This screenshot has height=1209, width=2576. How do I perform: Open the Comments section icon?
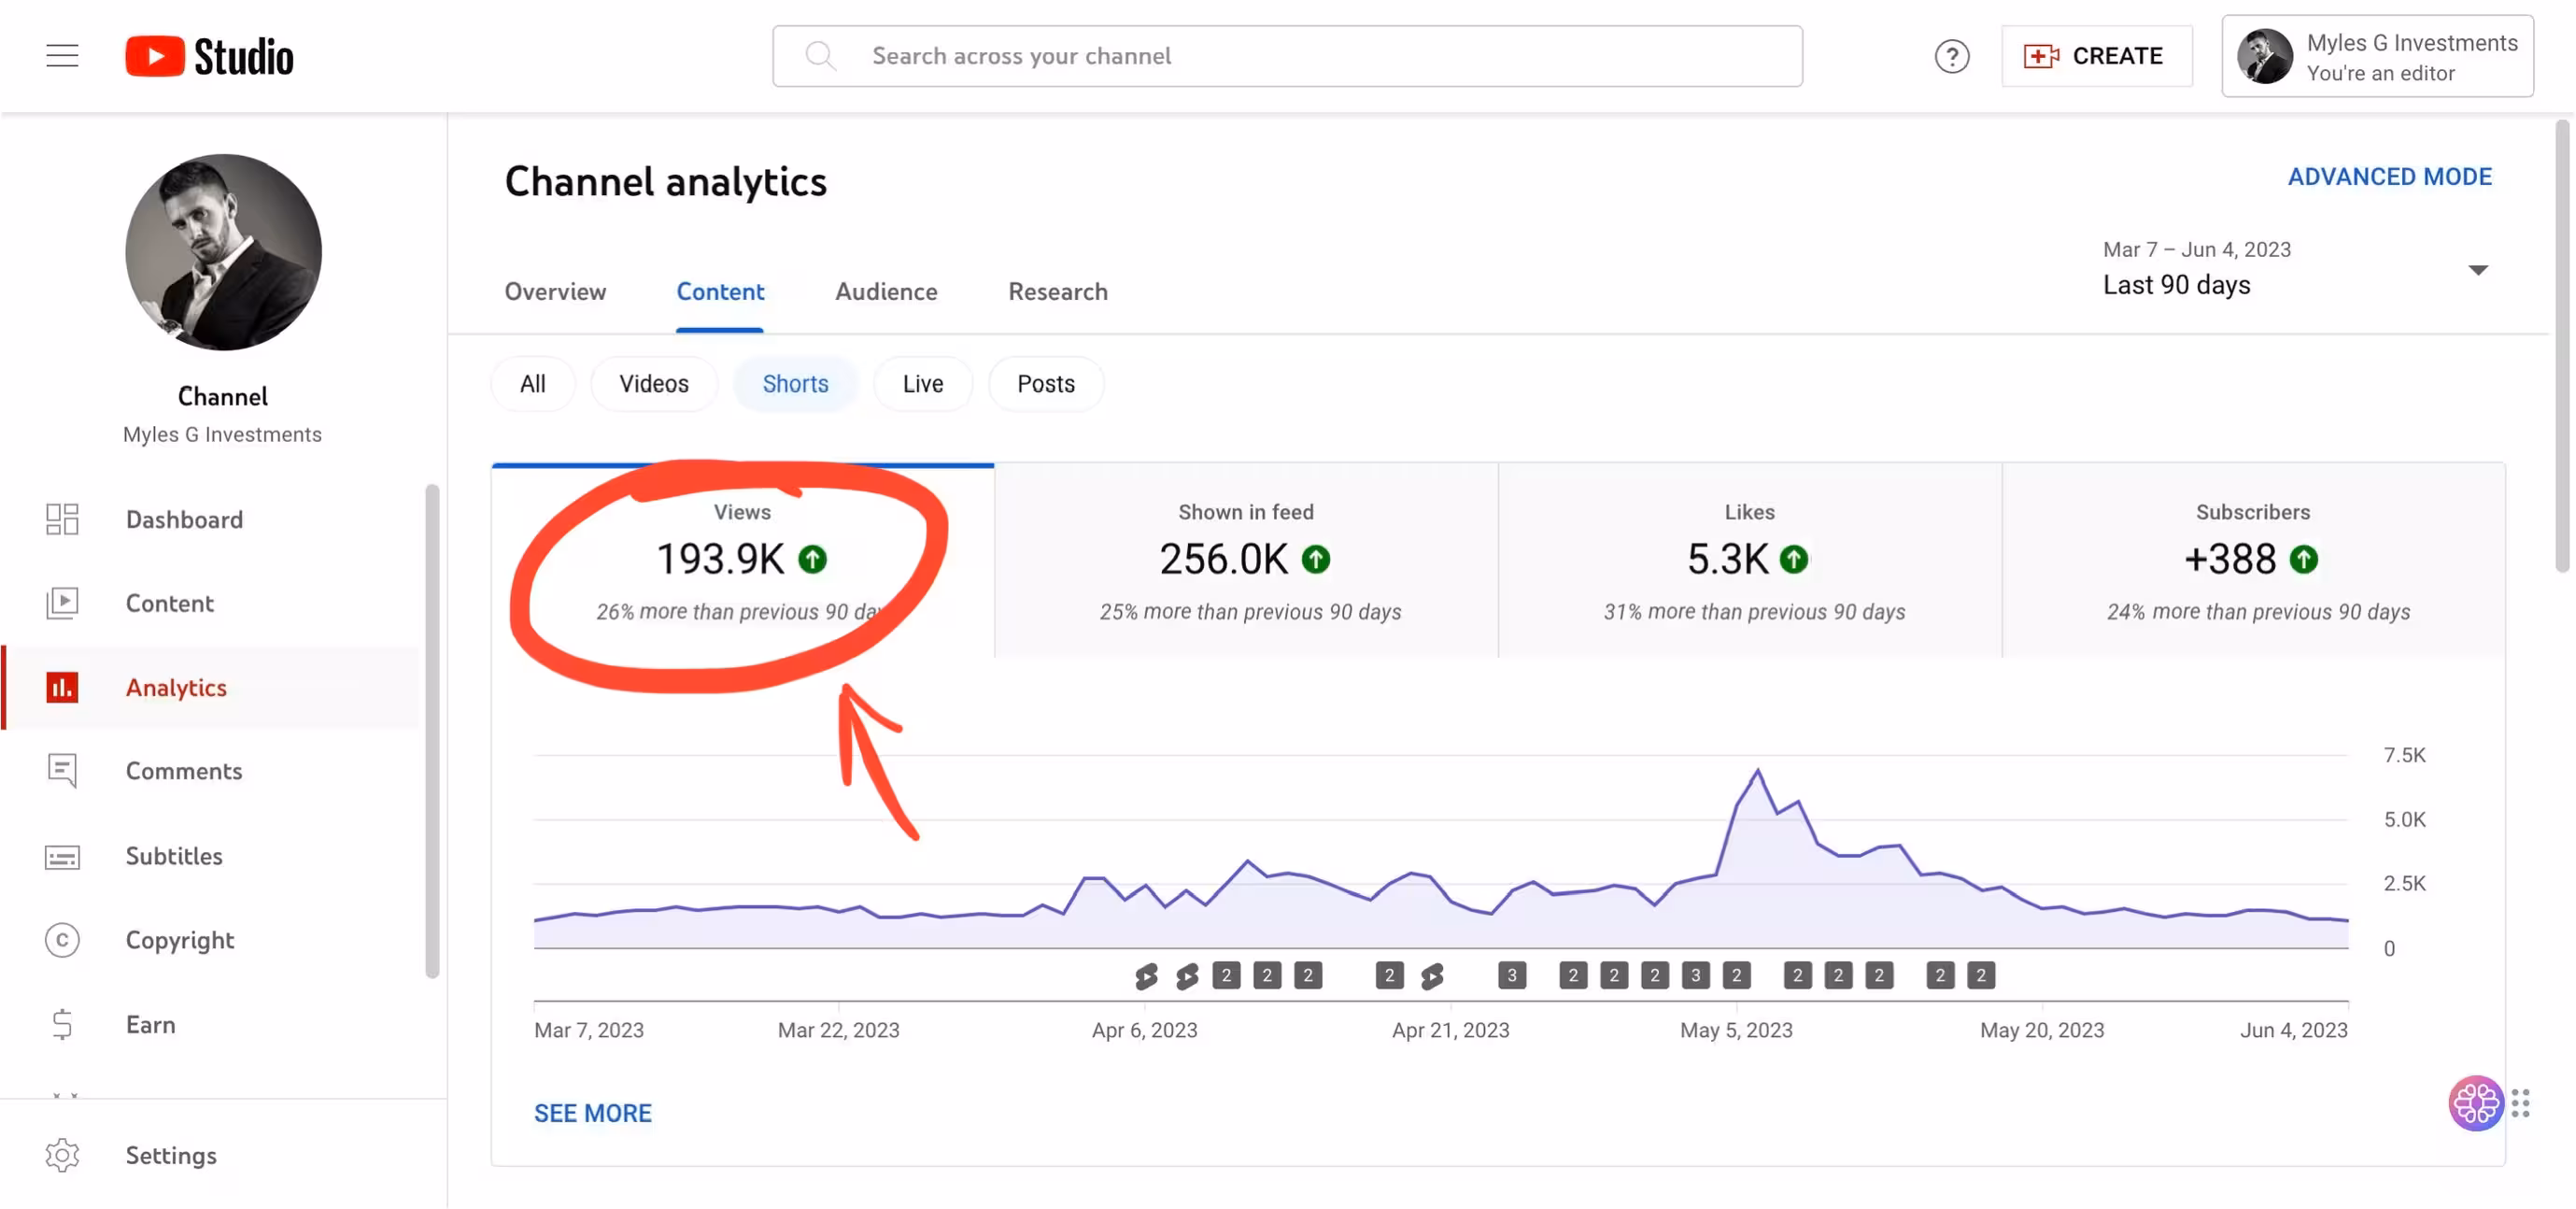coord(62,771)
